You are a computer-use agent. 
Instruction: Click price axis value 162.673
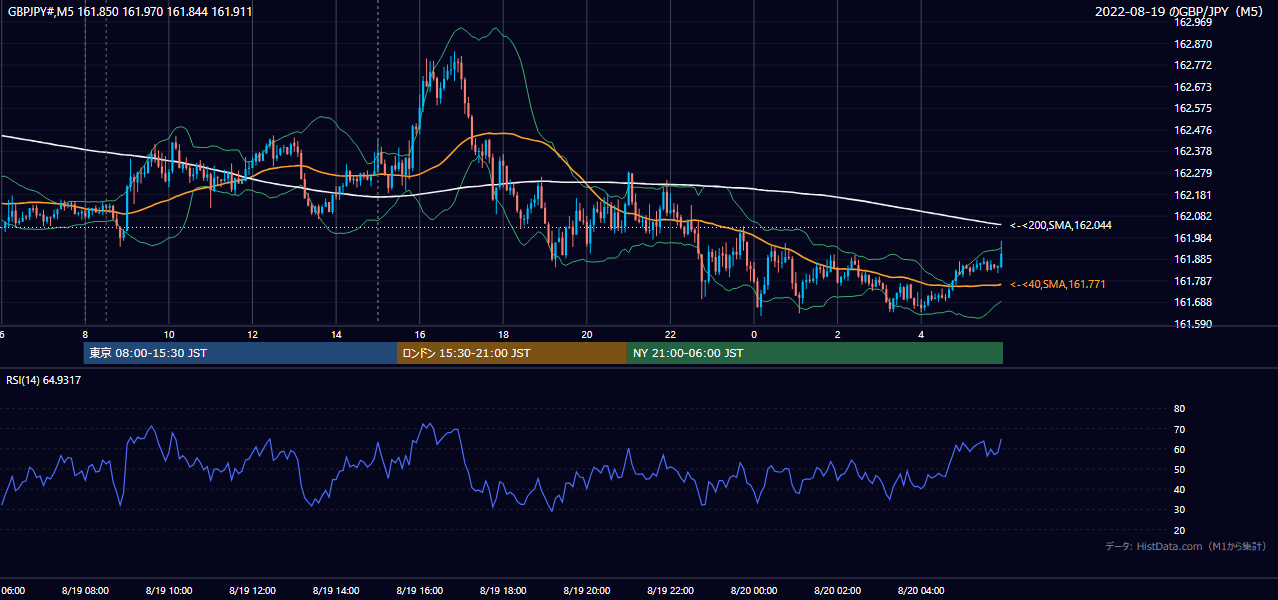click(x=1193, y=87)
